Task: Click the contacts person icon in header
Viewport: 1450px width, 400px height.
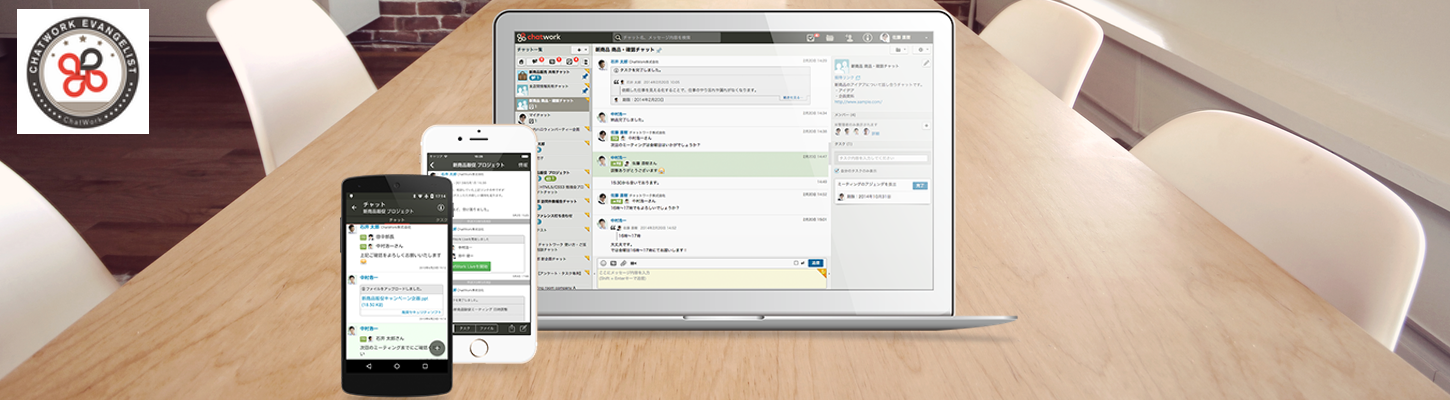Action: [x=847, y=37]
